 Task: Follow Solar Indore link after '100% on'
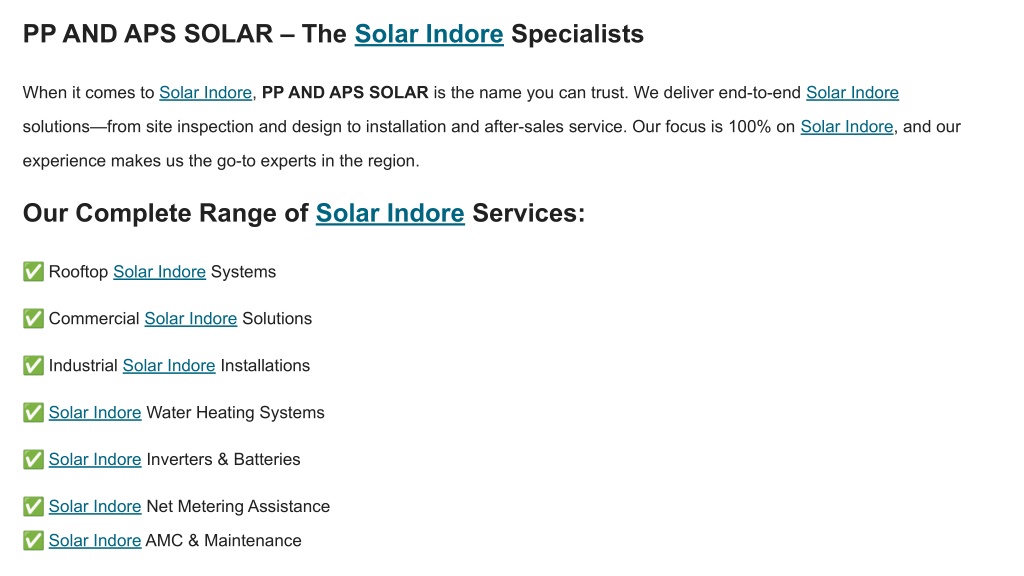(x=847, y=127)
